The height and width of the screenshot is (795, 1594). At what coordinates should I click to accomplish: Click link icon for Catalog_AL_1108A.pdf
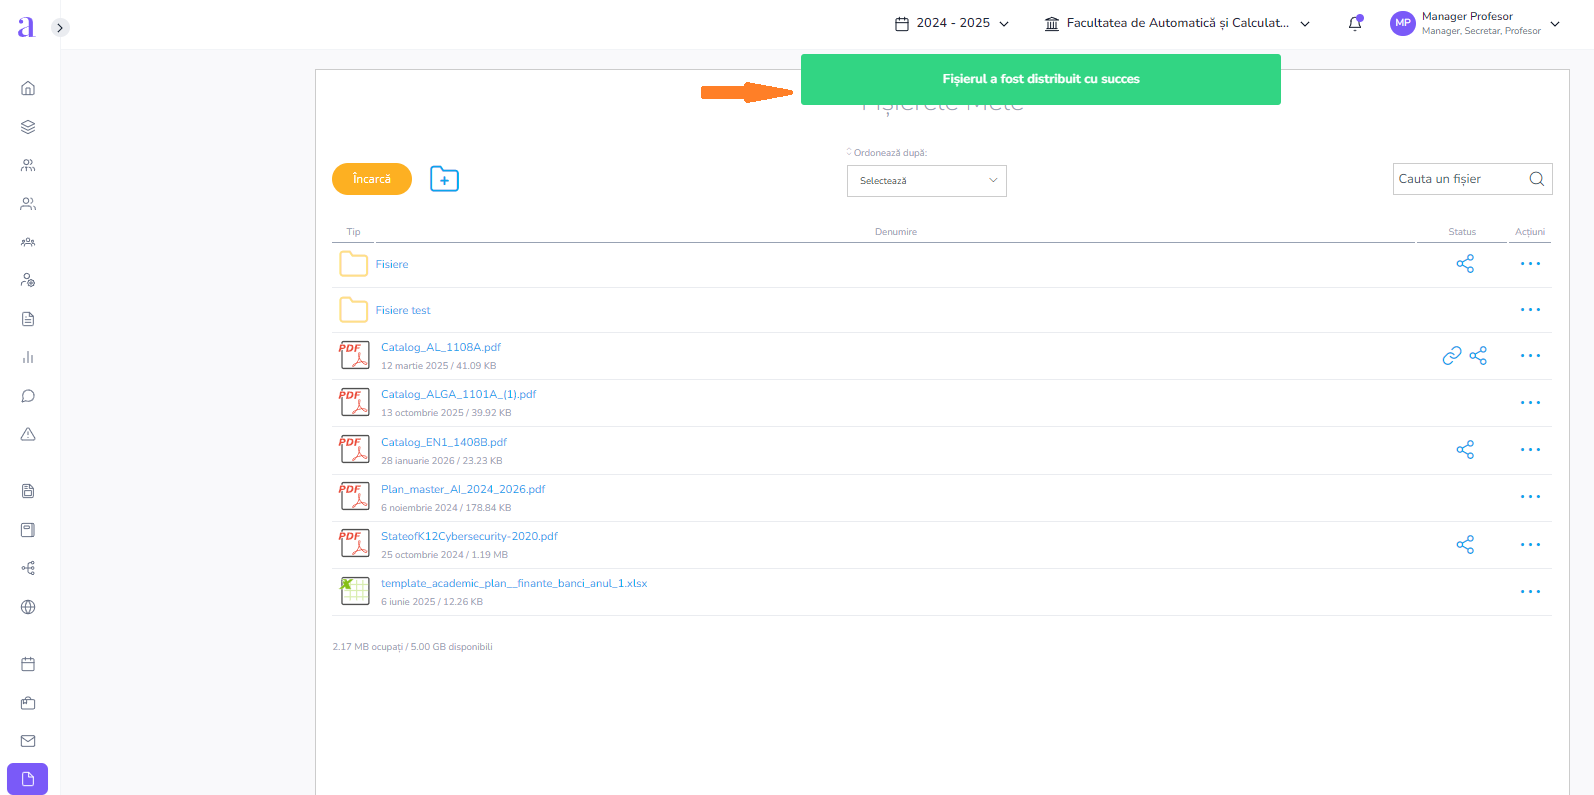click(x=1451, y=356)
